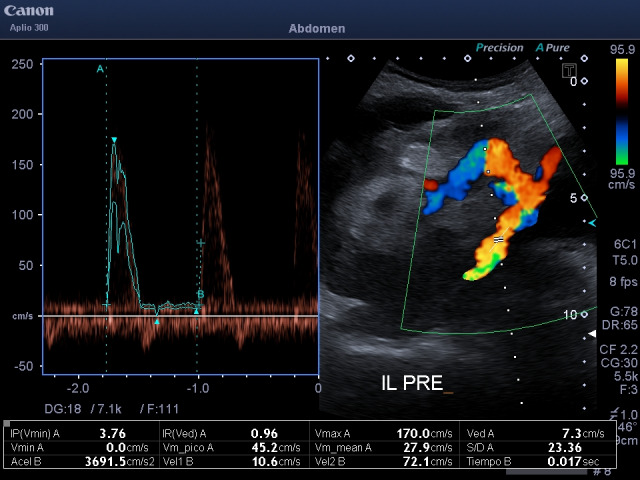The width and height of the screenshot is (640, 480).
Task: Select the peak systolic marker on waveform
Action: pos(114,140)
